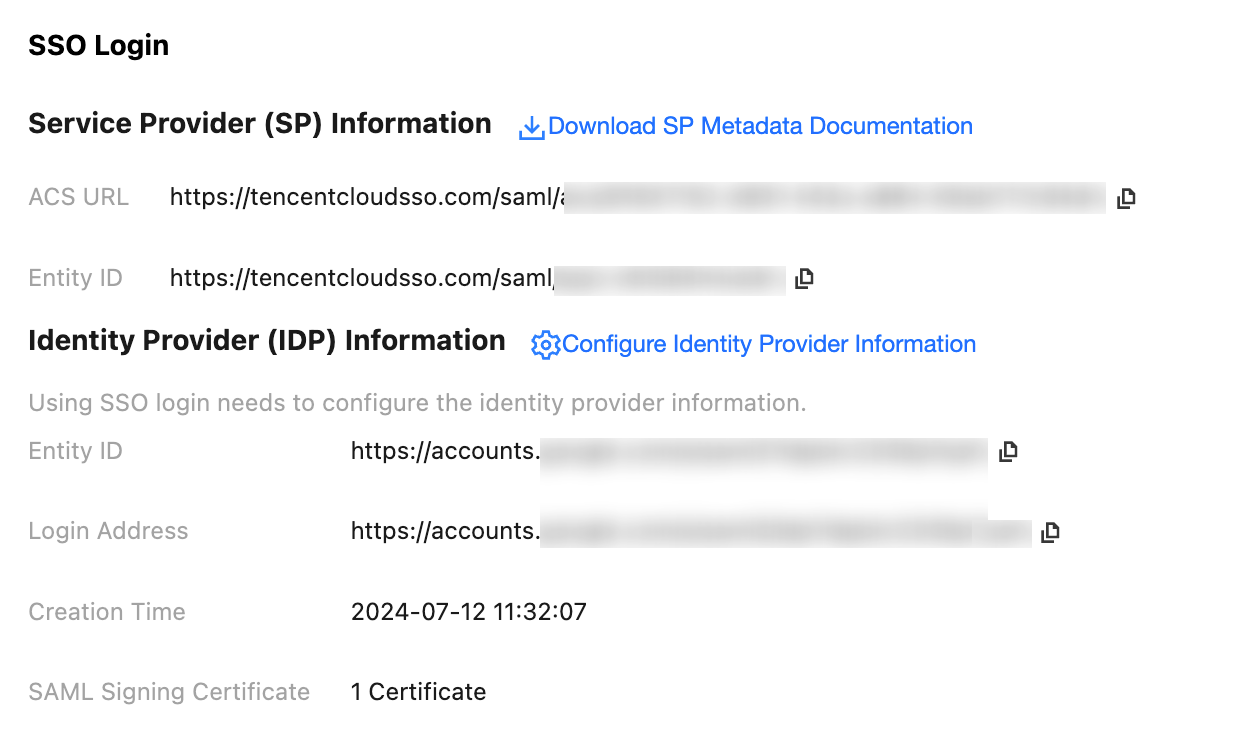The height and width of the screenshot is (730, 1244).
Task: Click the Creation Time label
Action: 107,612
